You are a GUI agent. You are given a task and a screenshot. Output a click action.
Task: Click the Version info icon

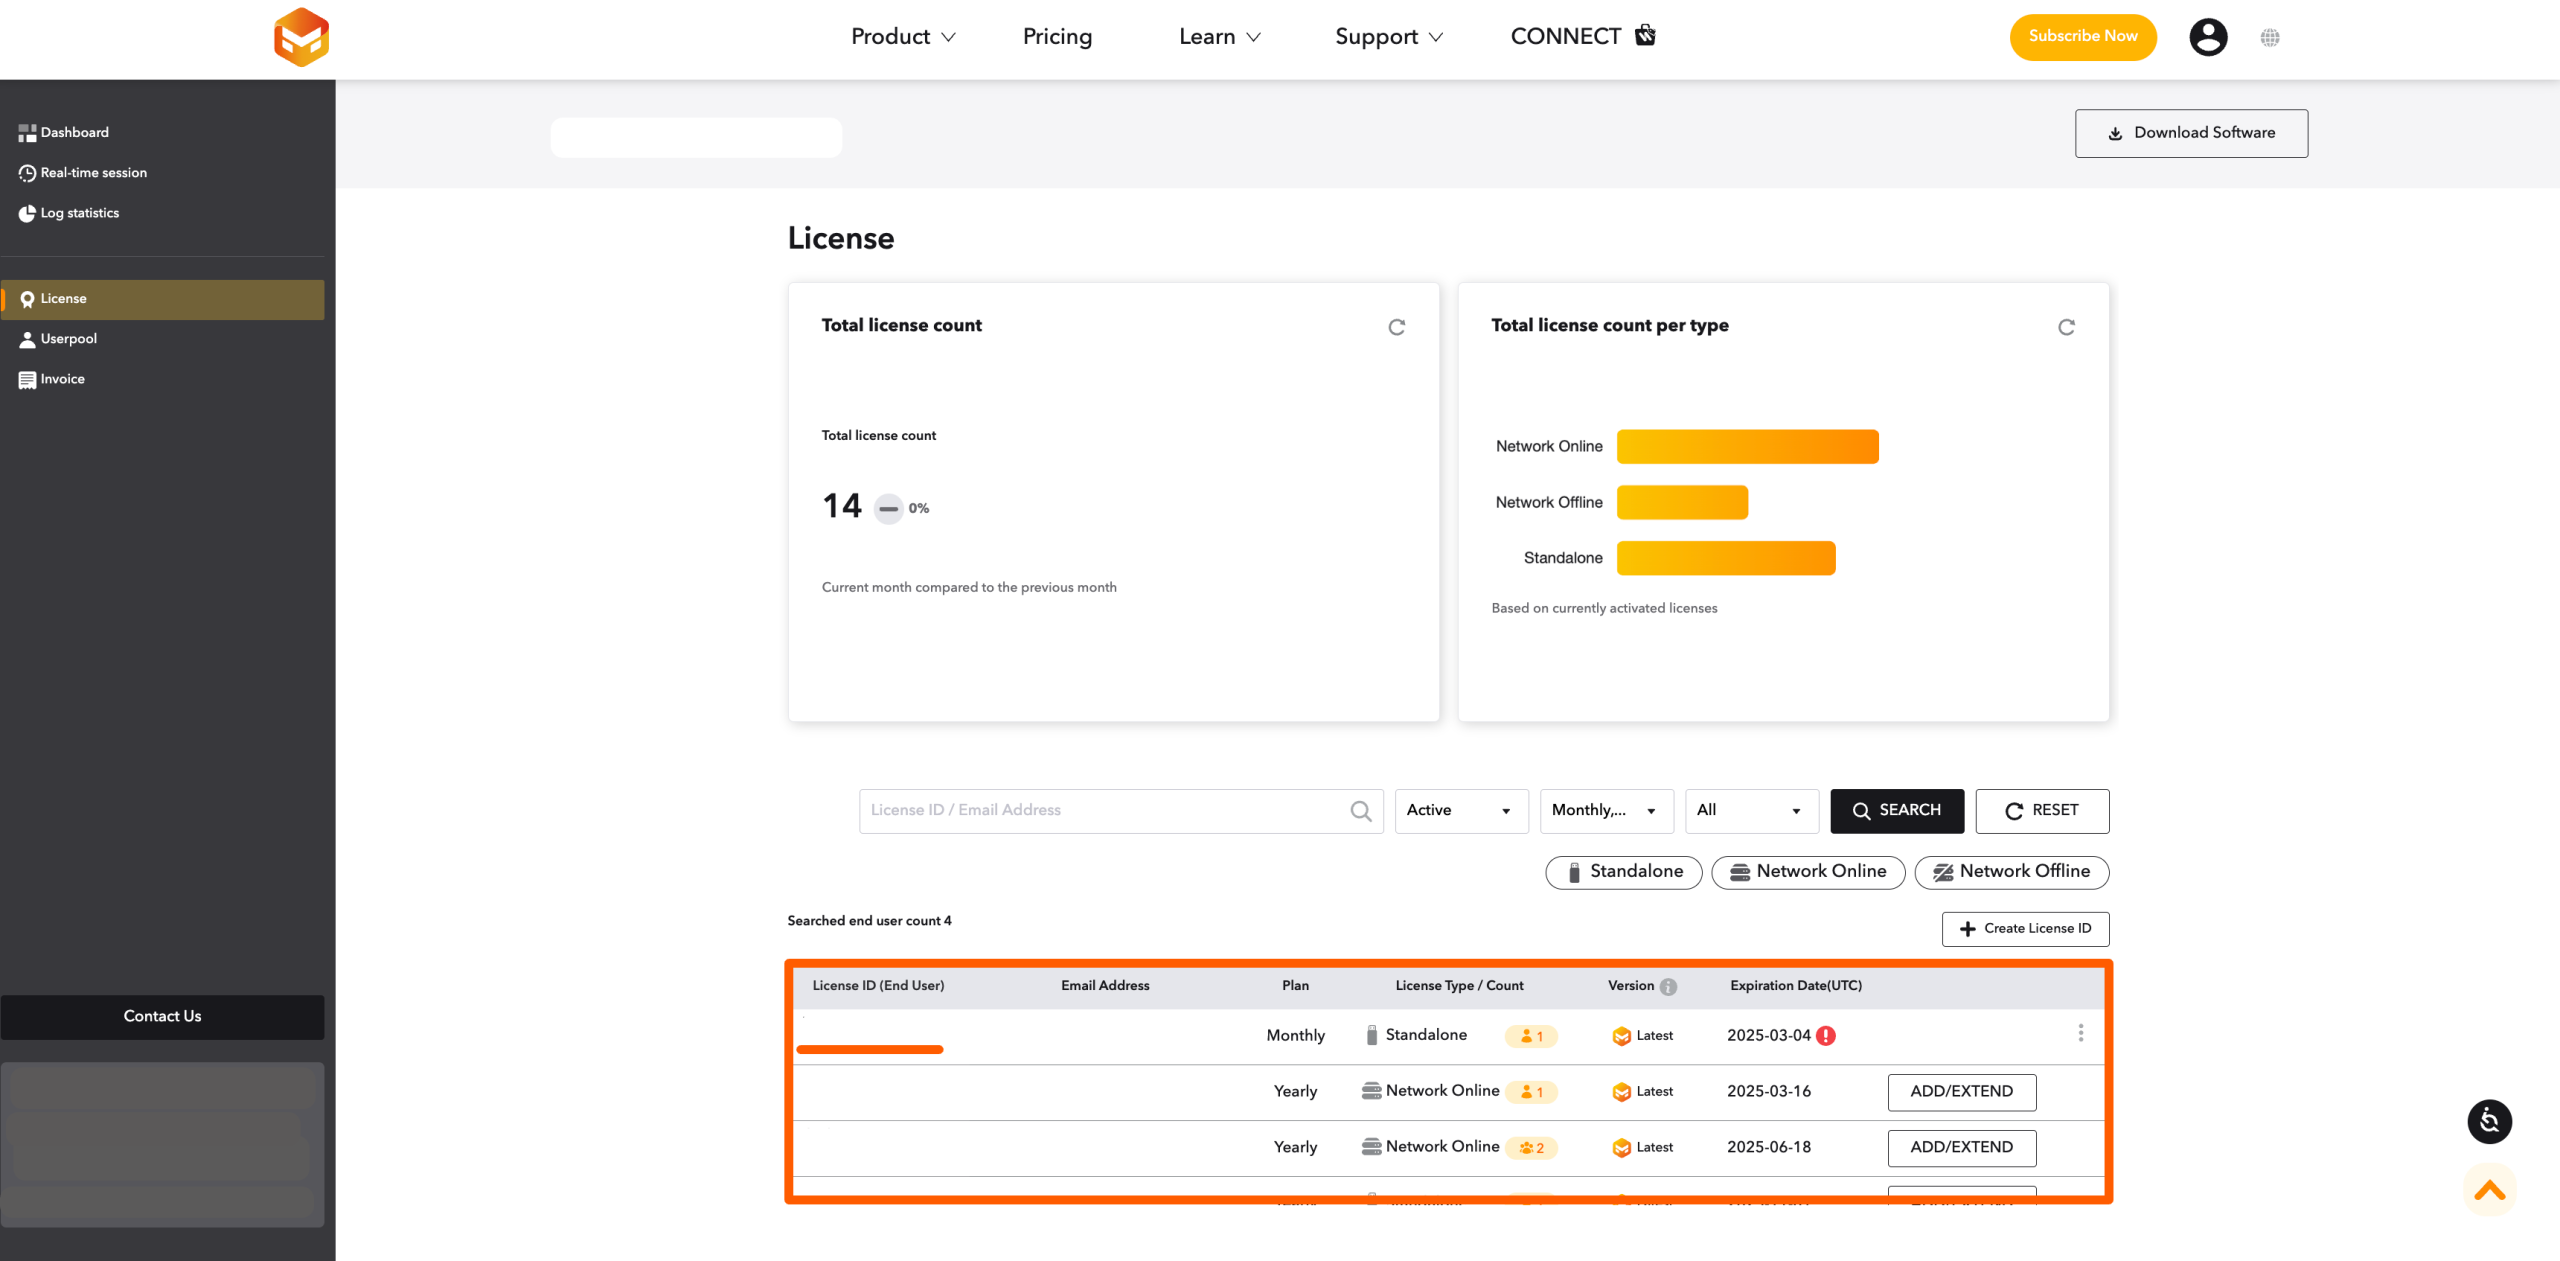1668,986
